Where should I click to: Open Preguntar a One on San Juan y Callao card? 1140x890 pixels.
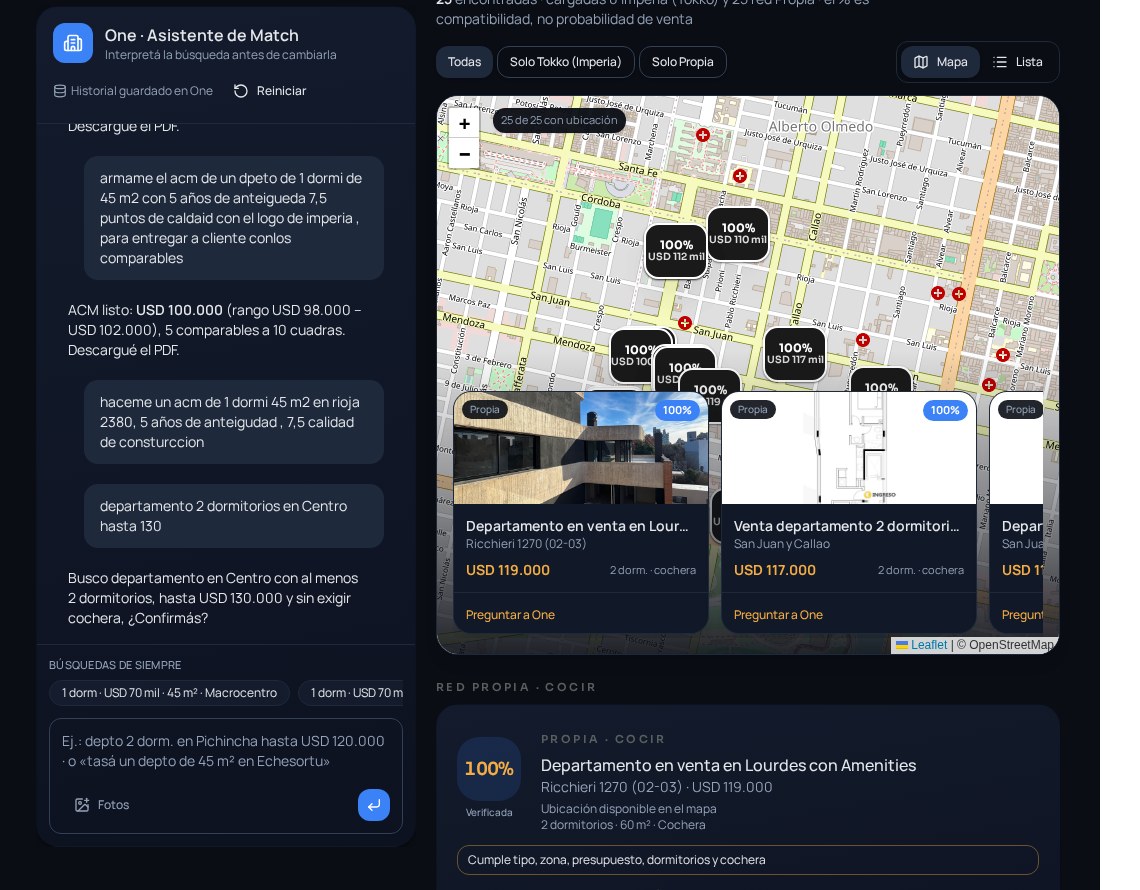[778, 614]
